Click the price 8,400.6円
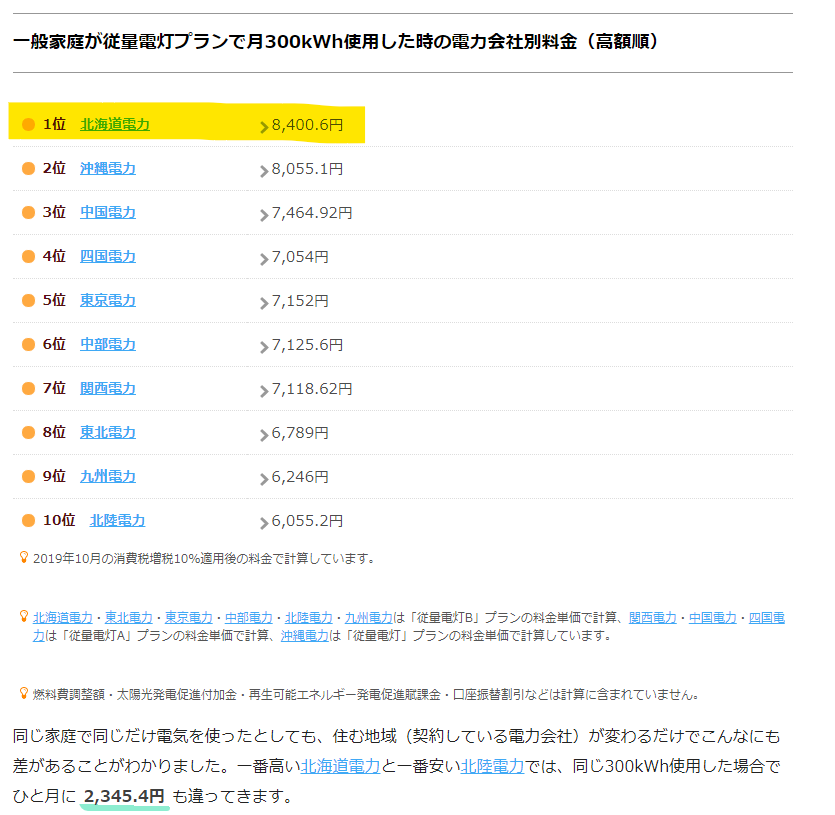Screen dimensions: 835x815 click(x=307, y=125)
